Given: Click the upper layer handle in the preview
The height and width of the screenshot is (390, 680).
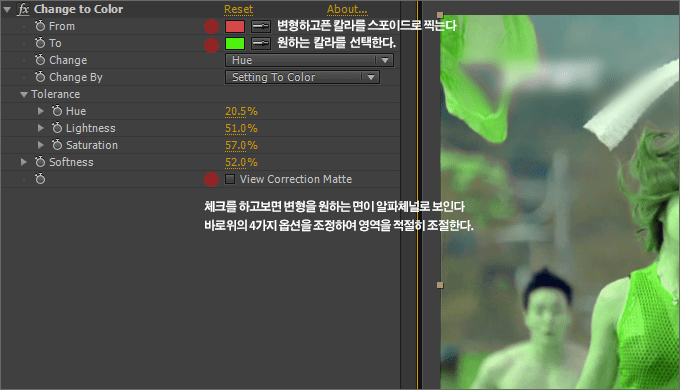Looking at the screenshot, I should (440, 15).
